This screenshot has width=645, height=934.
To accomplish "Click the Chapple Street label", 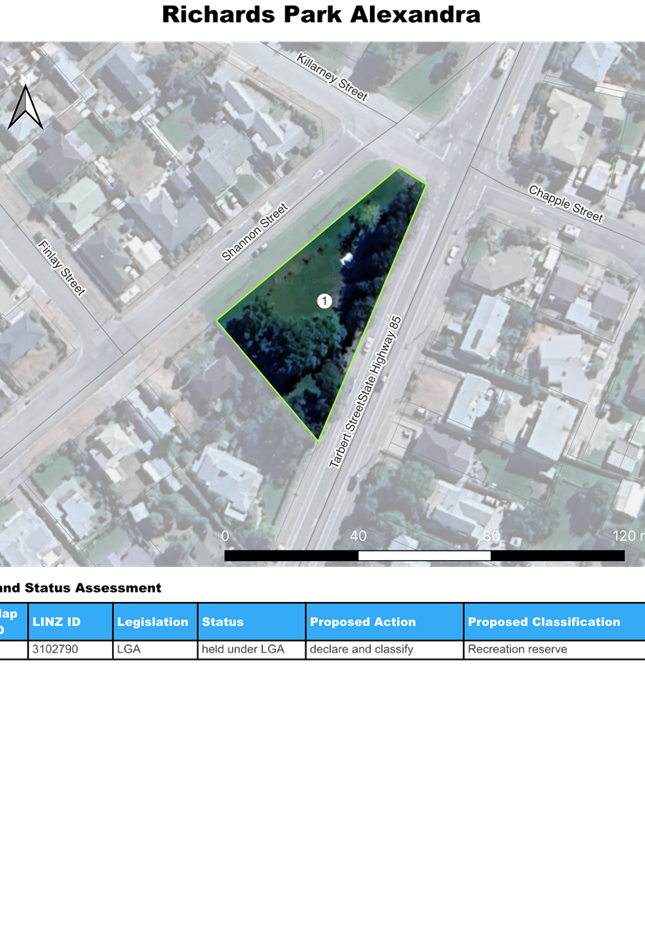I will point(566,204).
